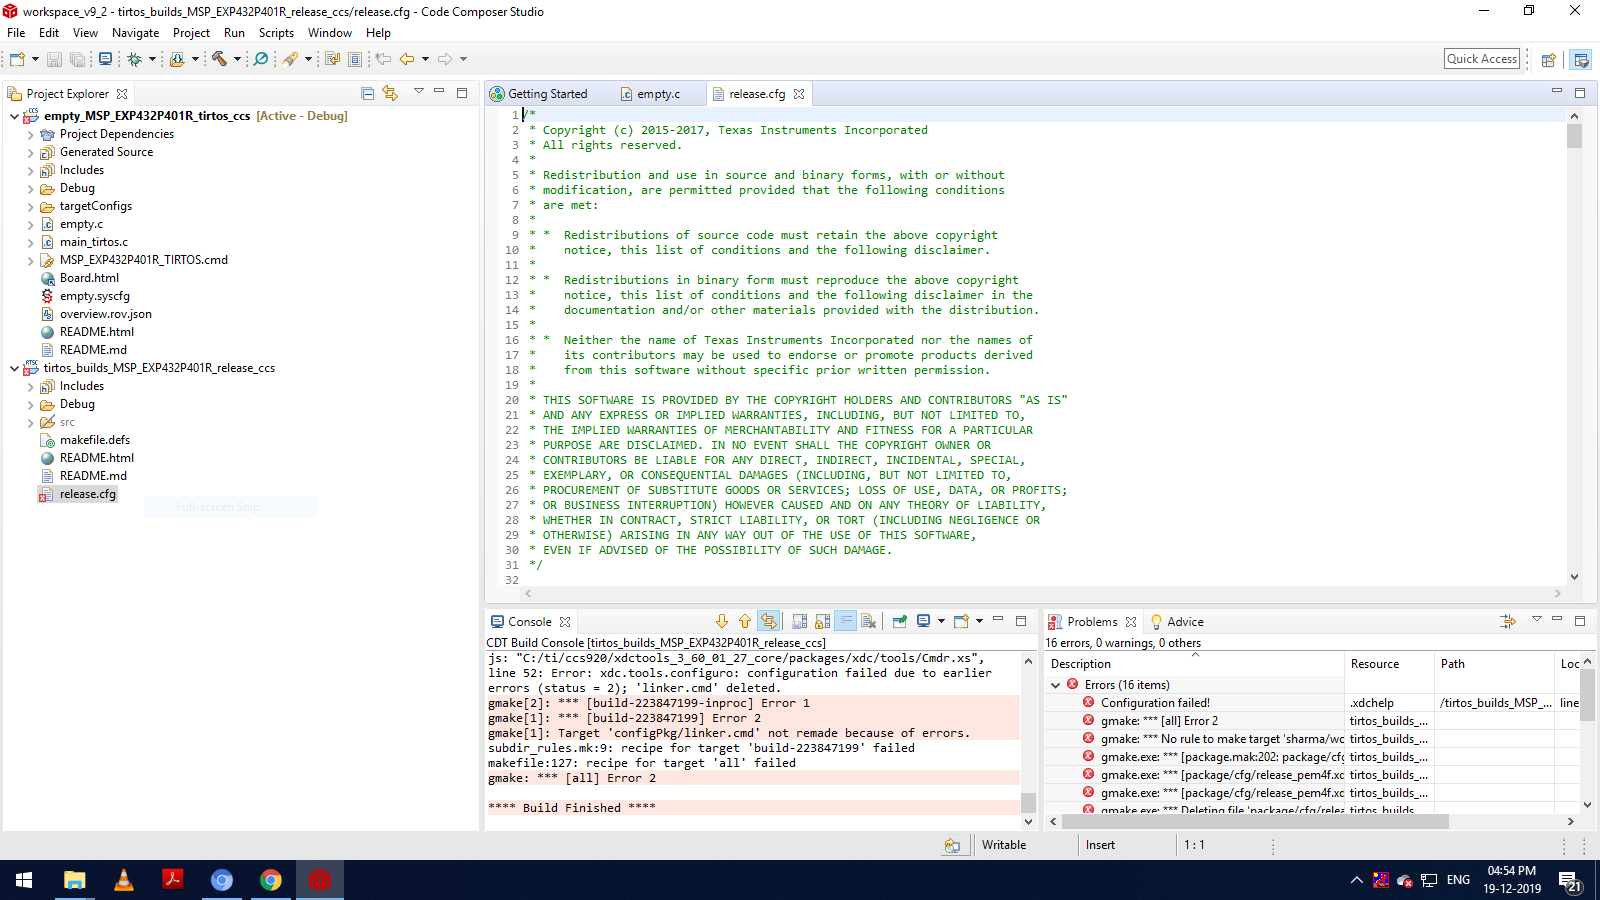Click the Back navigation arrow icon
Screen dimensions: 1600x900
pyautogui.click(x=407, y=59)
